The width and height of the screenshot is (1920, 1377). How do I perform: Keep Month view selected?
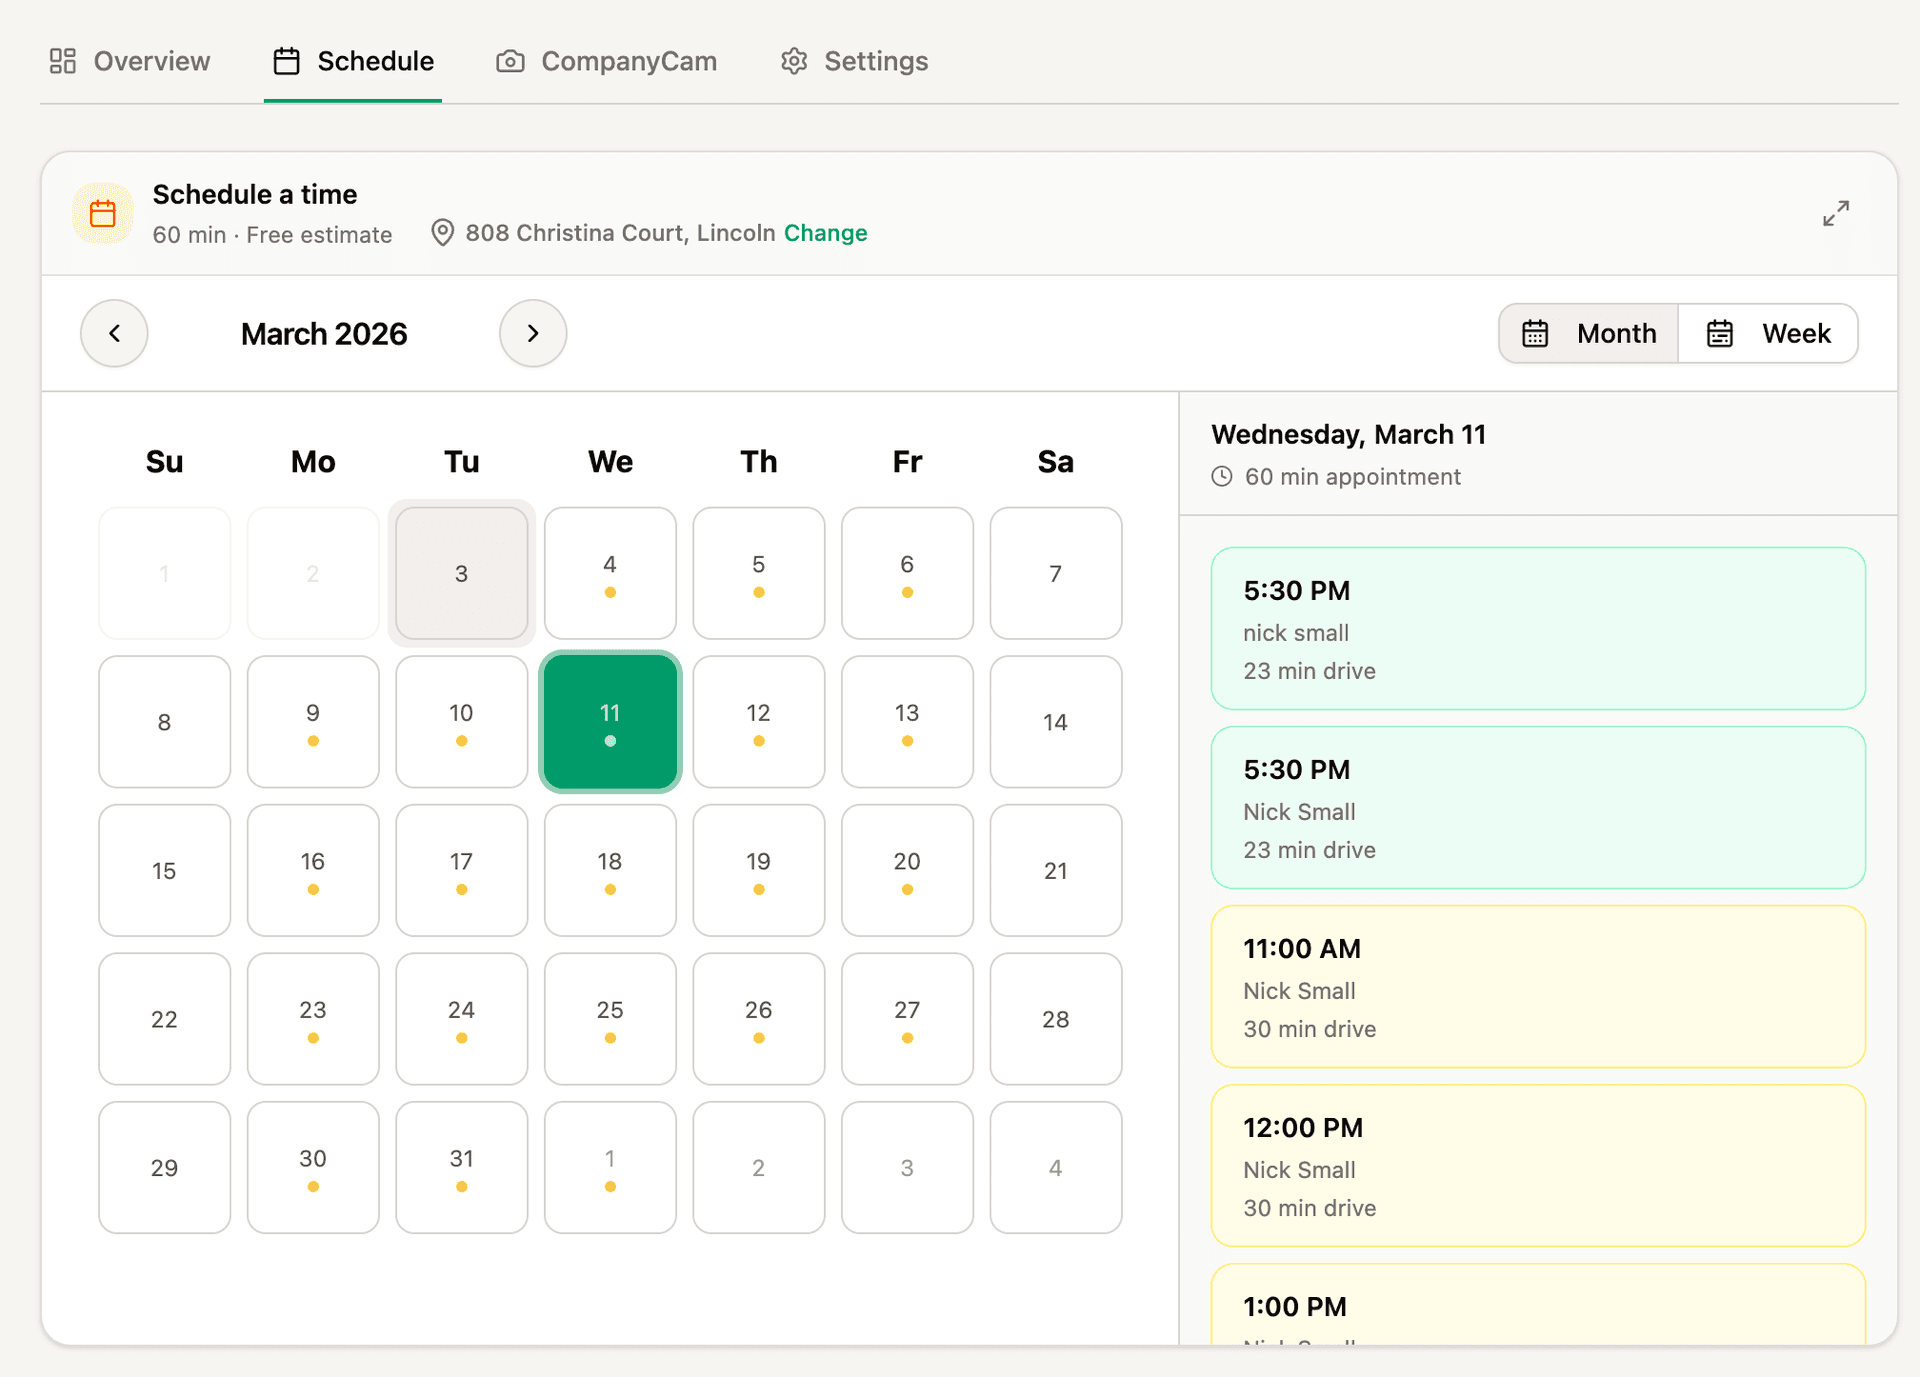click(1587, 333)
